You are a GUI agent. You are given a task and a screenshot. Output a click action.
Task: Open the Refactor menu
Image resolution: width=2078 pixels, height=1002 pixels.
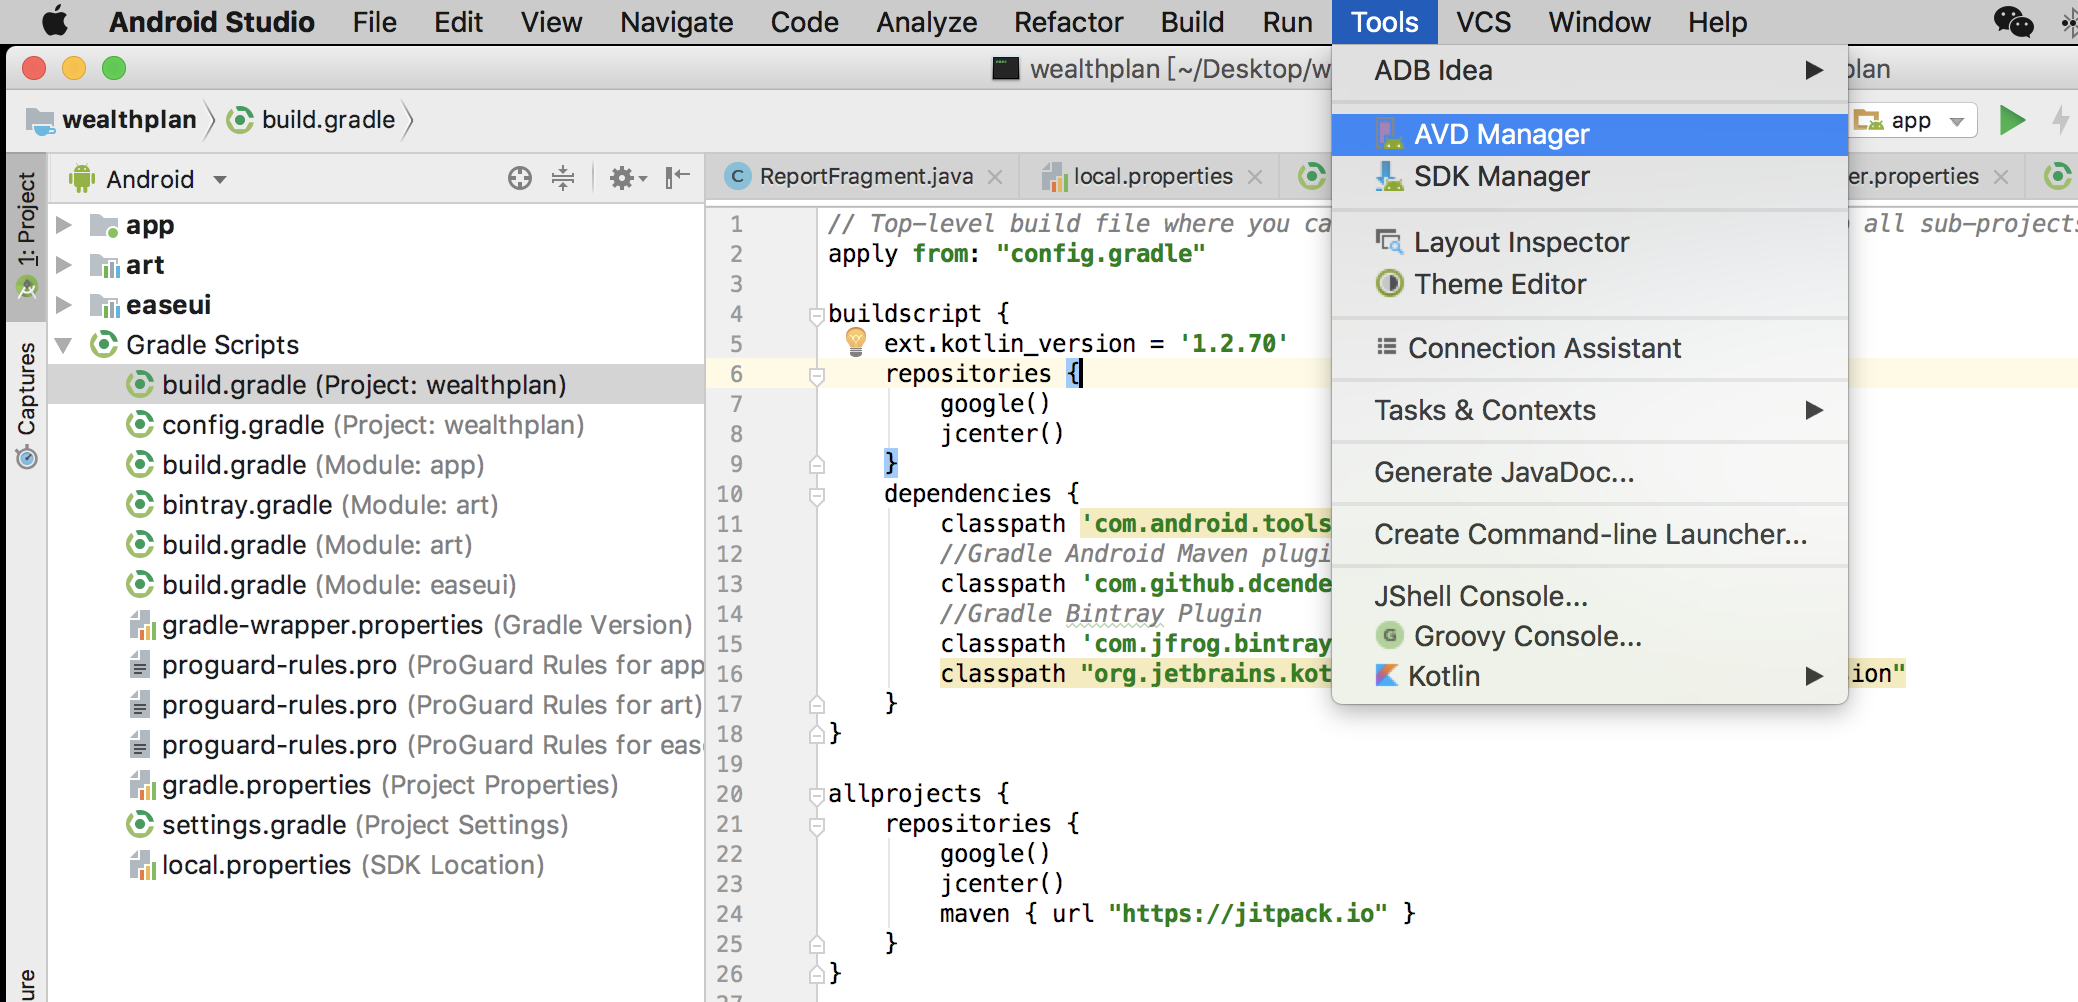(1068, 22)
